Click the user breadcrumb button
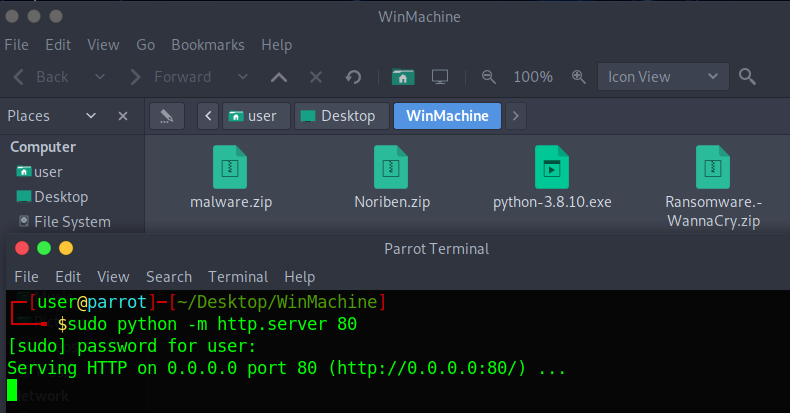This screenshot has height=413, width=790. 253,116
